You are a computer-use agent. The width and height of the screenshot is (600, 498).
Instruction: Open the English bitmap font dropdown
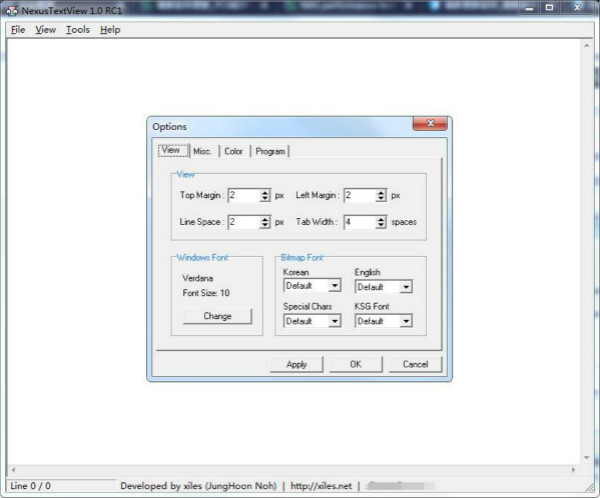pyautogui.click(x=406, y=287)
